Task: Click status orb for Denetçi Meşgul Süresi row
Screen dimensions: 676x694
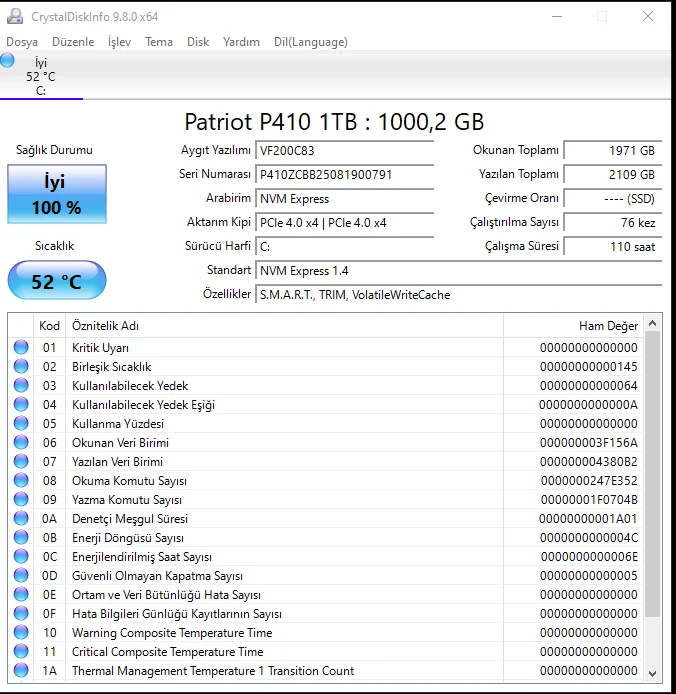Action: click(21, 518)
